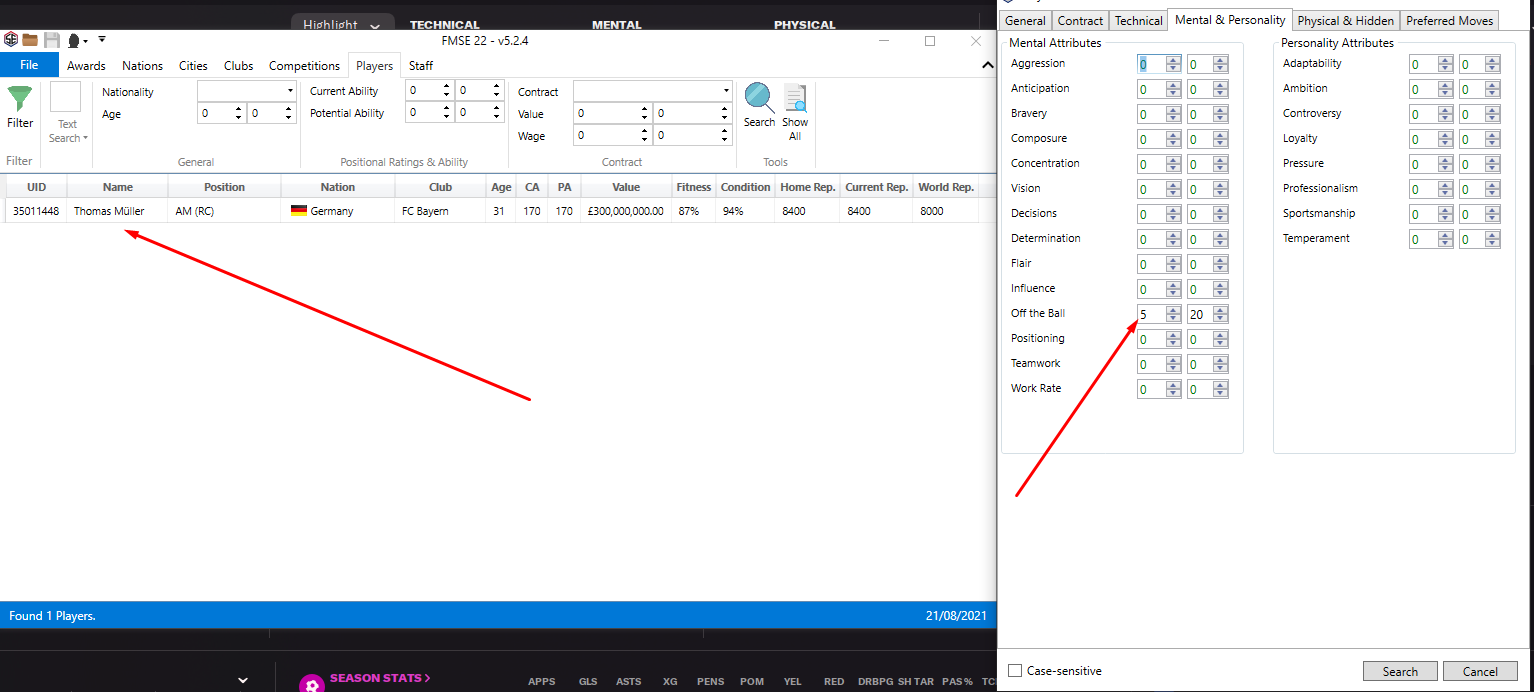1534x692 pixels.
Task: Click the Off the Ball minimum value field
Action: [1149, 314]
